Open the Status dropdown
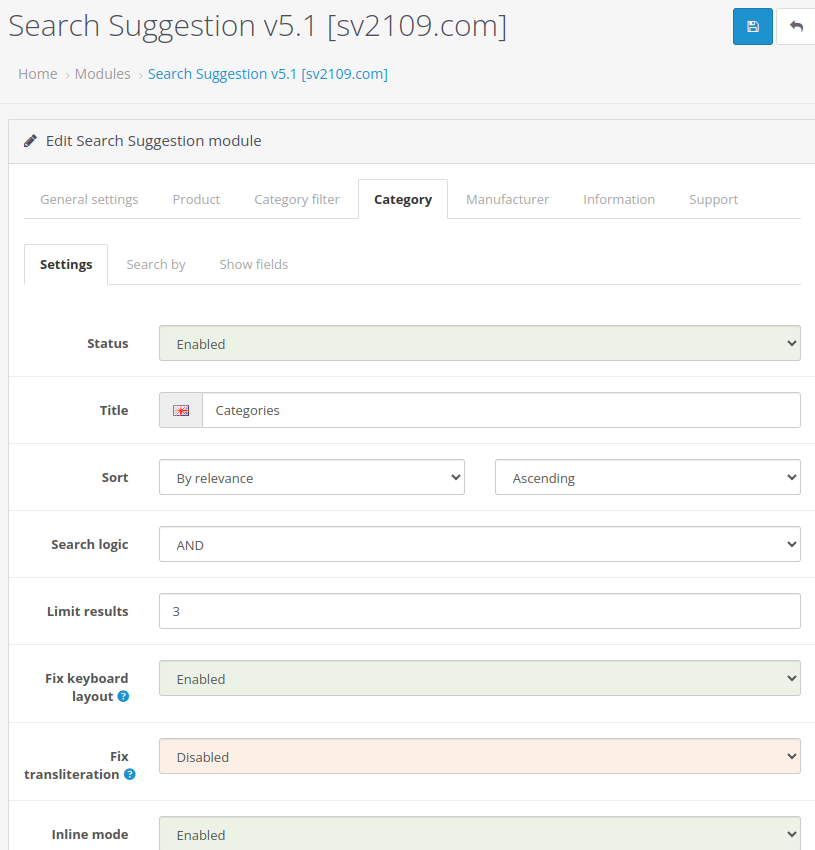 click(480, 343)
